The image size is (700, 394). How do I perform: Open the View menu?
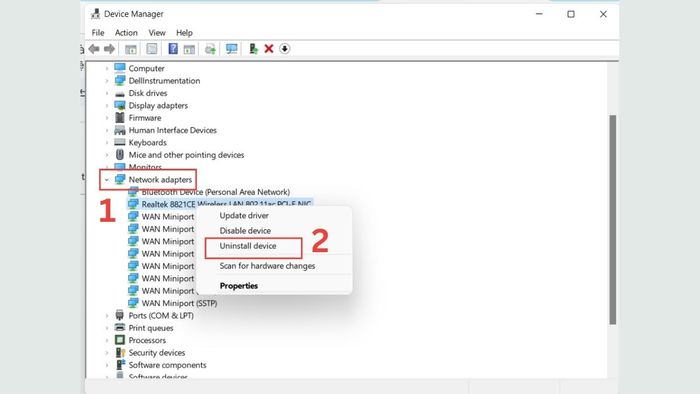click(157, 33)
